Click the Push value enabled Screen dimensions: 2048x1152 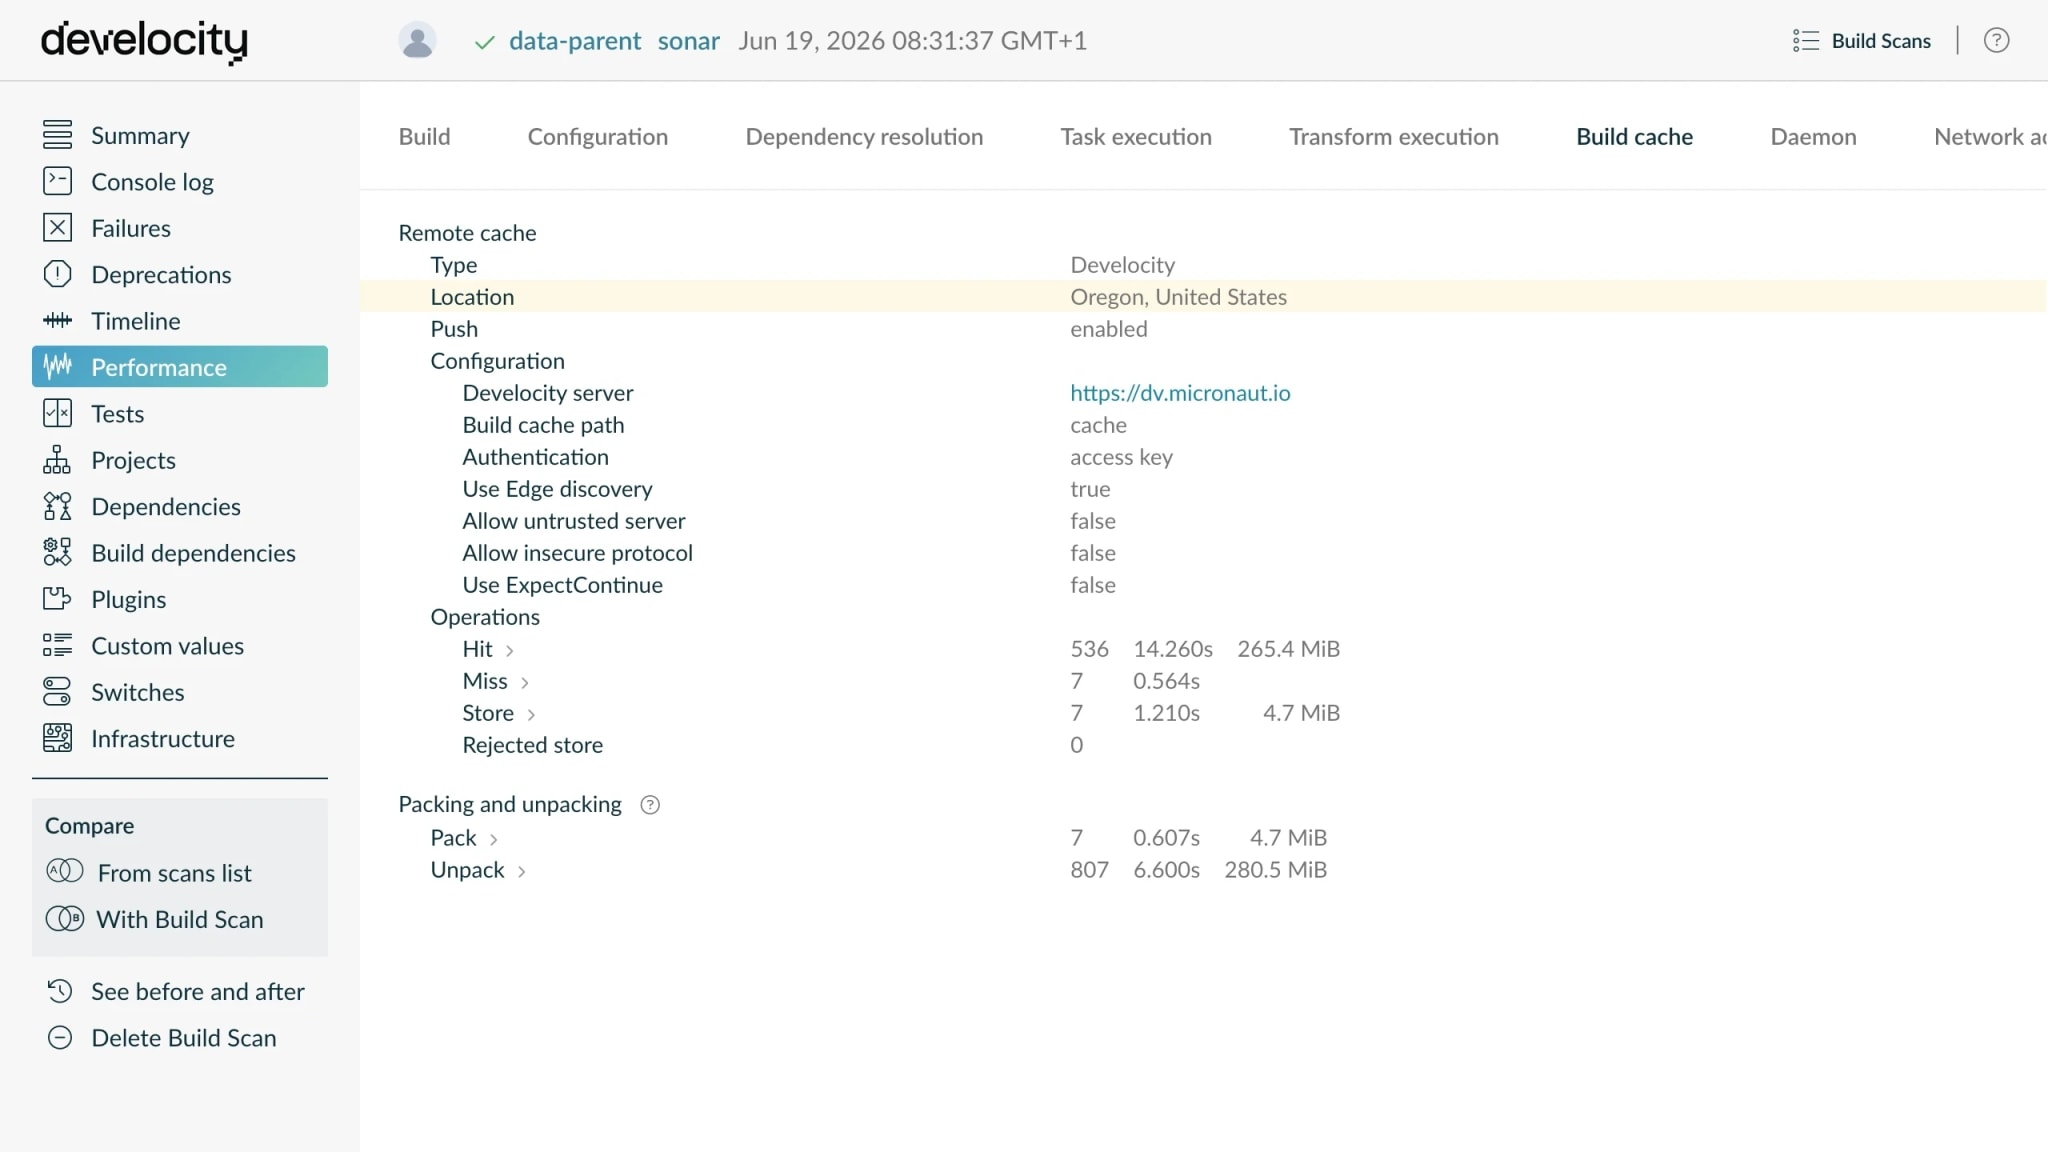pyautogui.click(x=1108, y=328)
